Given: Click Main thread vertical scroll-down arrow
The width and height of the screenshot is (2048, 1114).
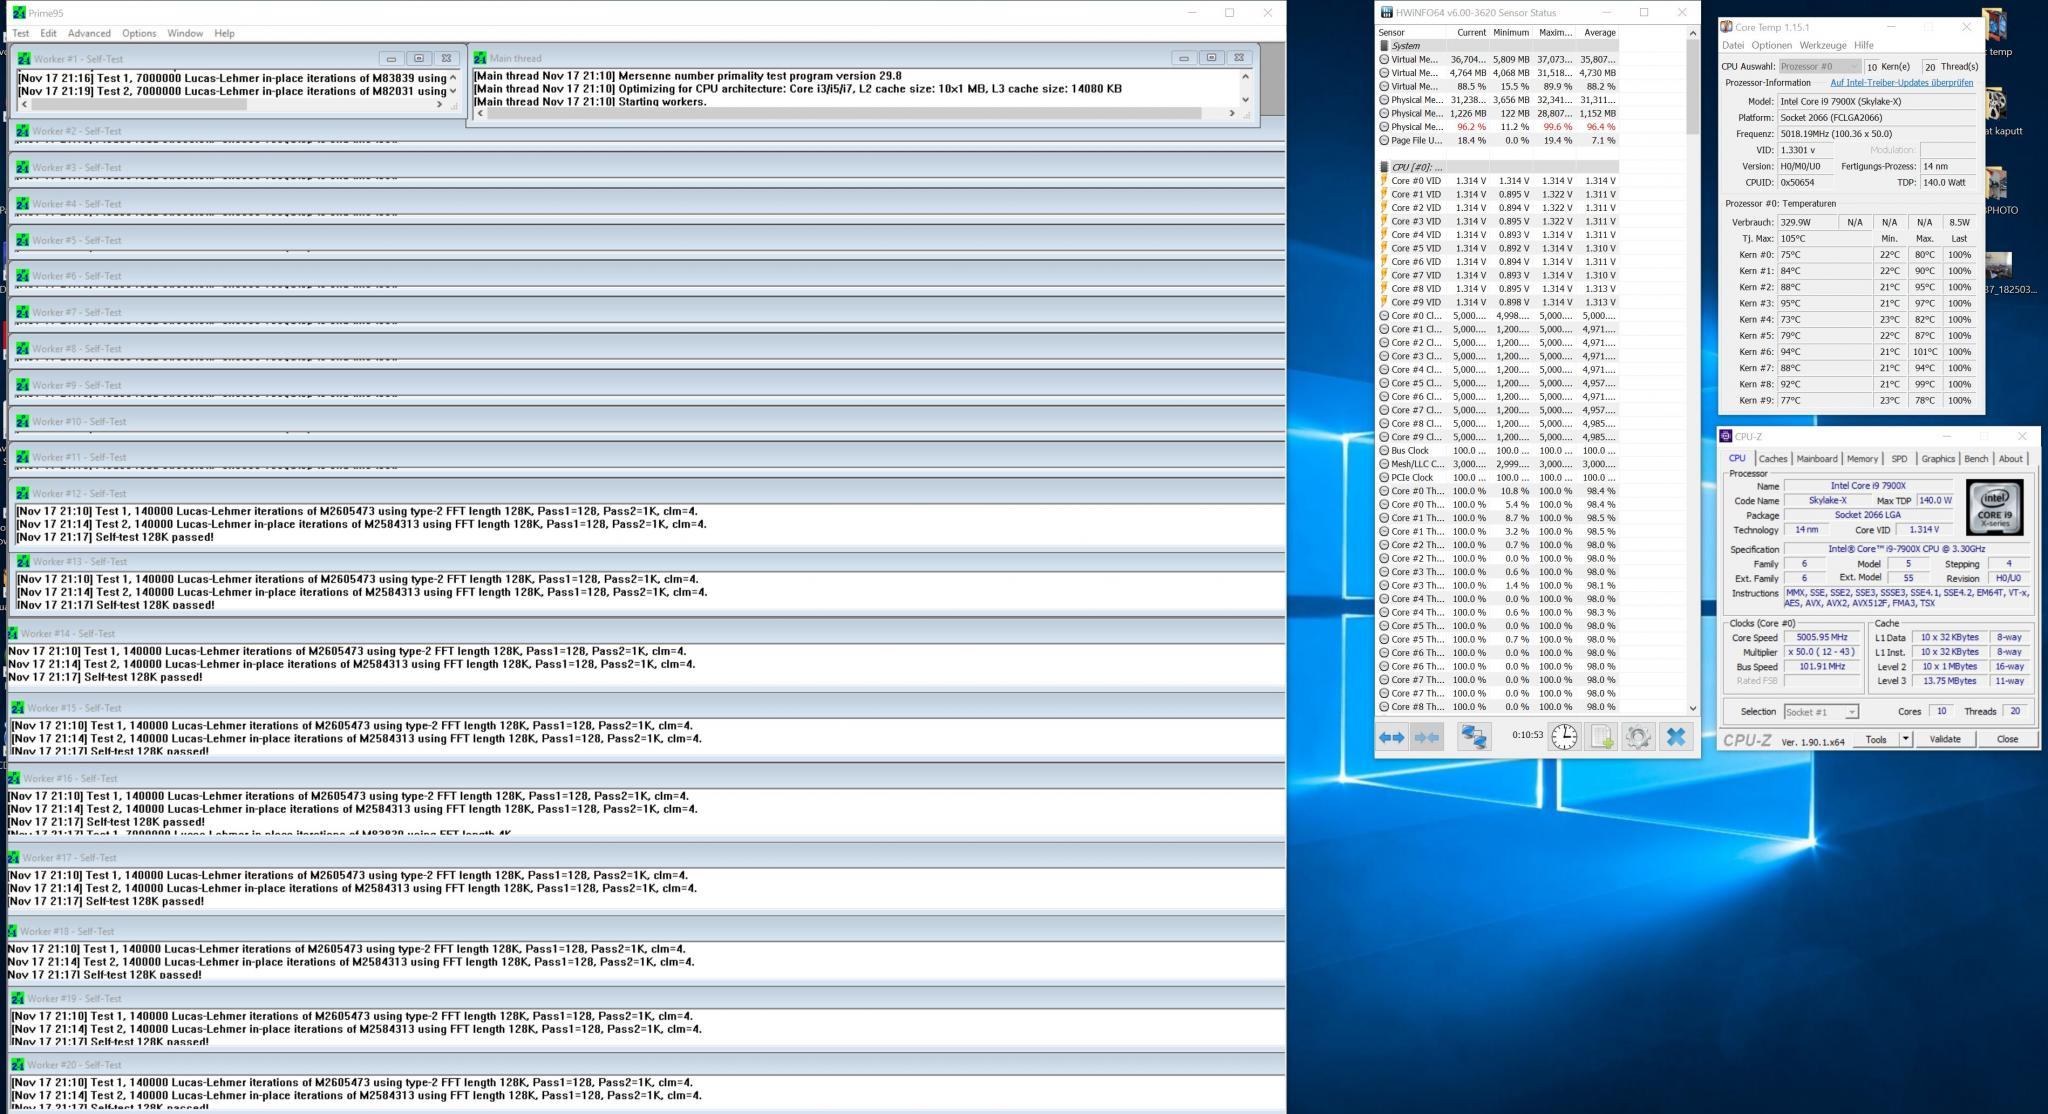Looking at the screenshot, I should 1245,100.
